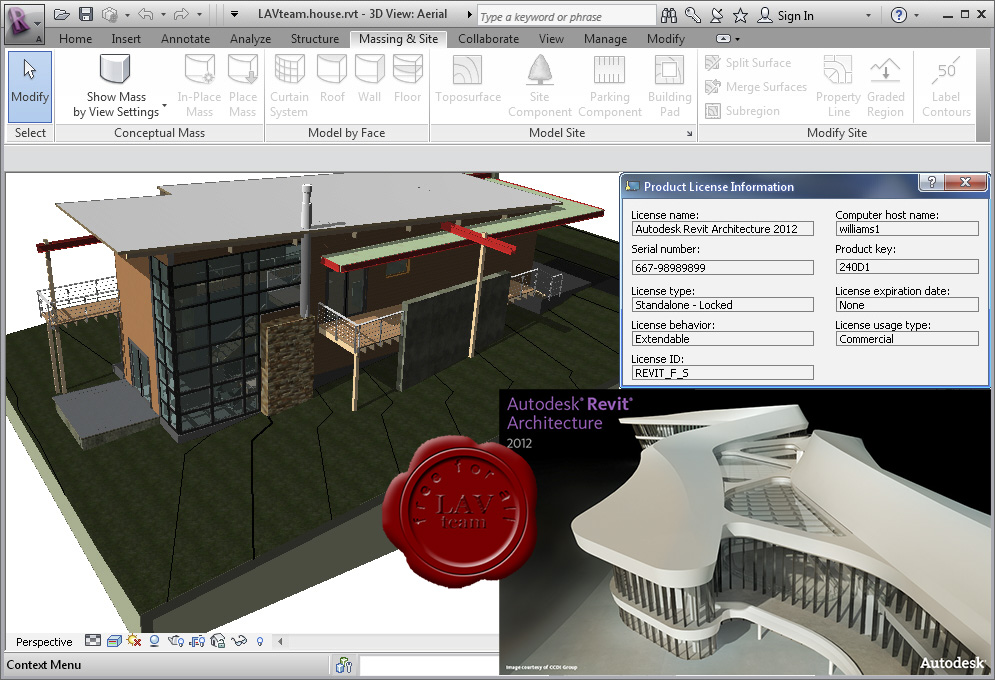Expand the Select panel label

point(30,133)
